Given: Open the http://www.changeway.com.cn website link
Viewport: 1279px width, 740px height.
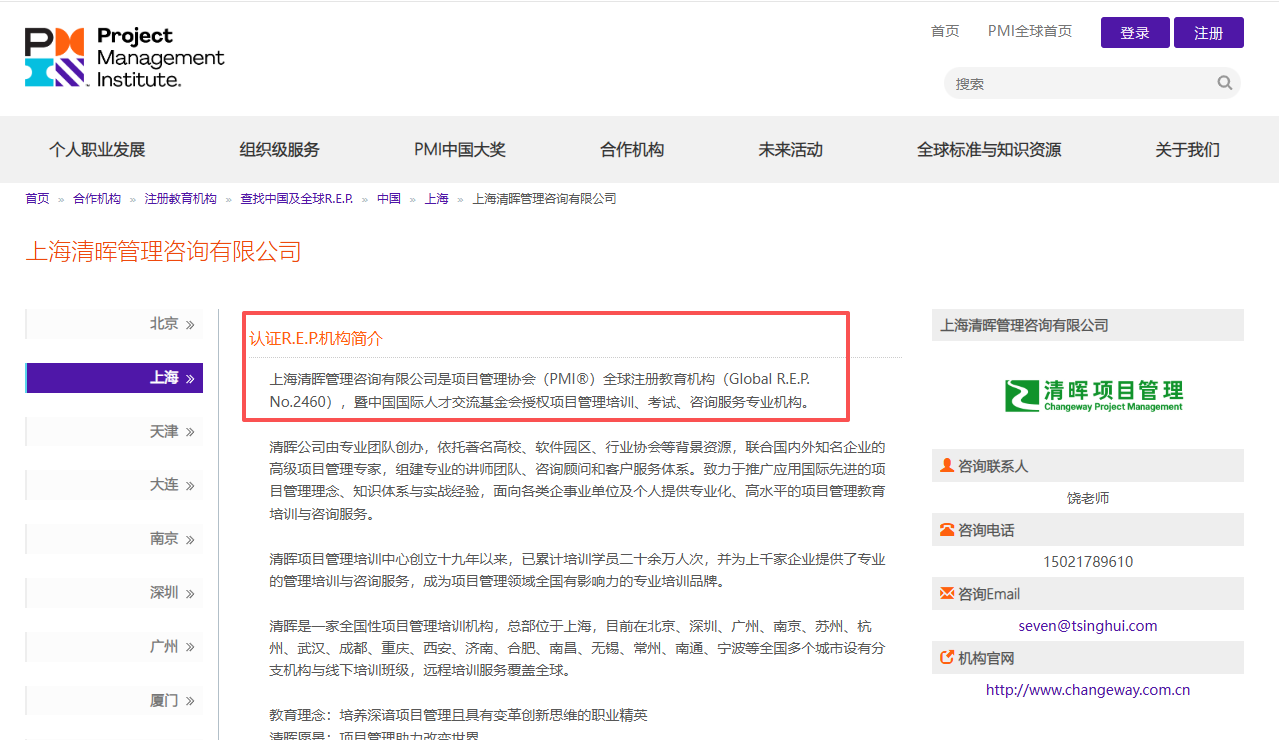Looking at the screenshot, I should tap(1088, 690).
